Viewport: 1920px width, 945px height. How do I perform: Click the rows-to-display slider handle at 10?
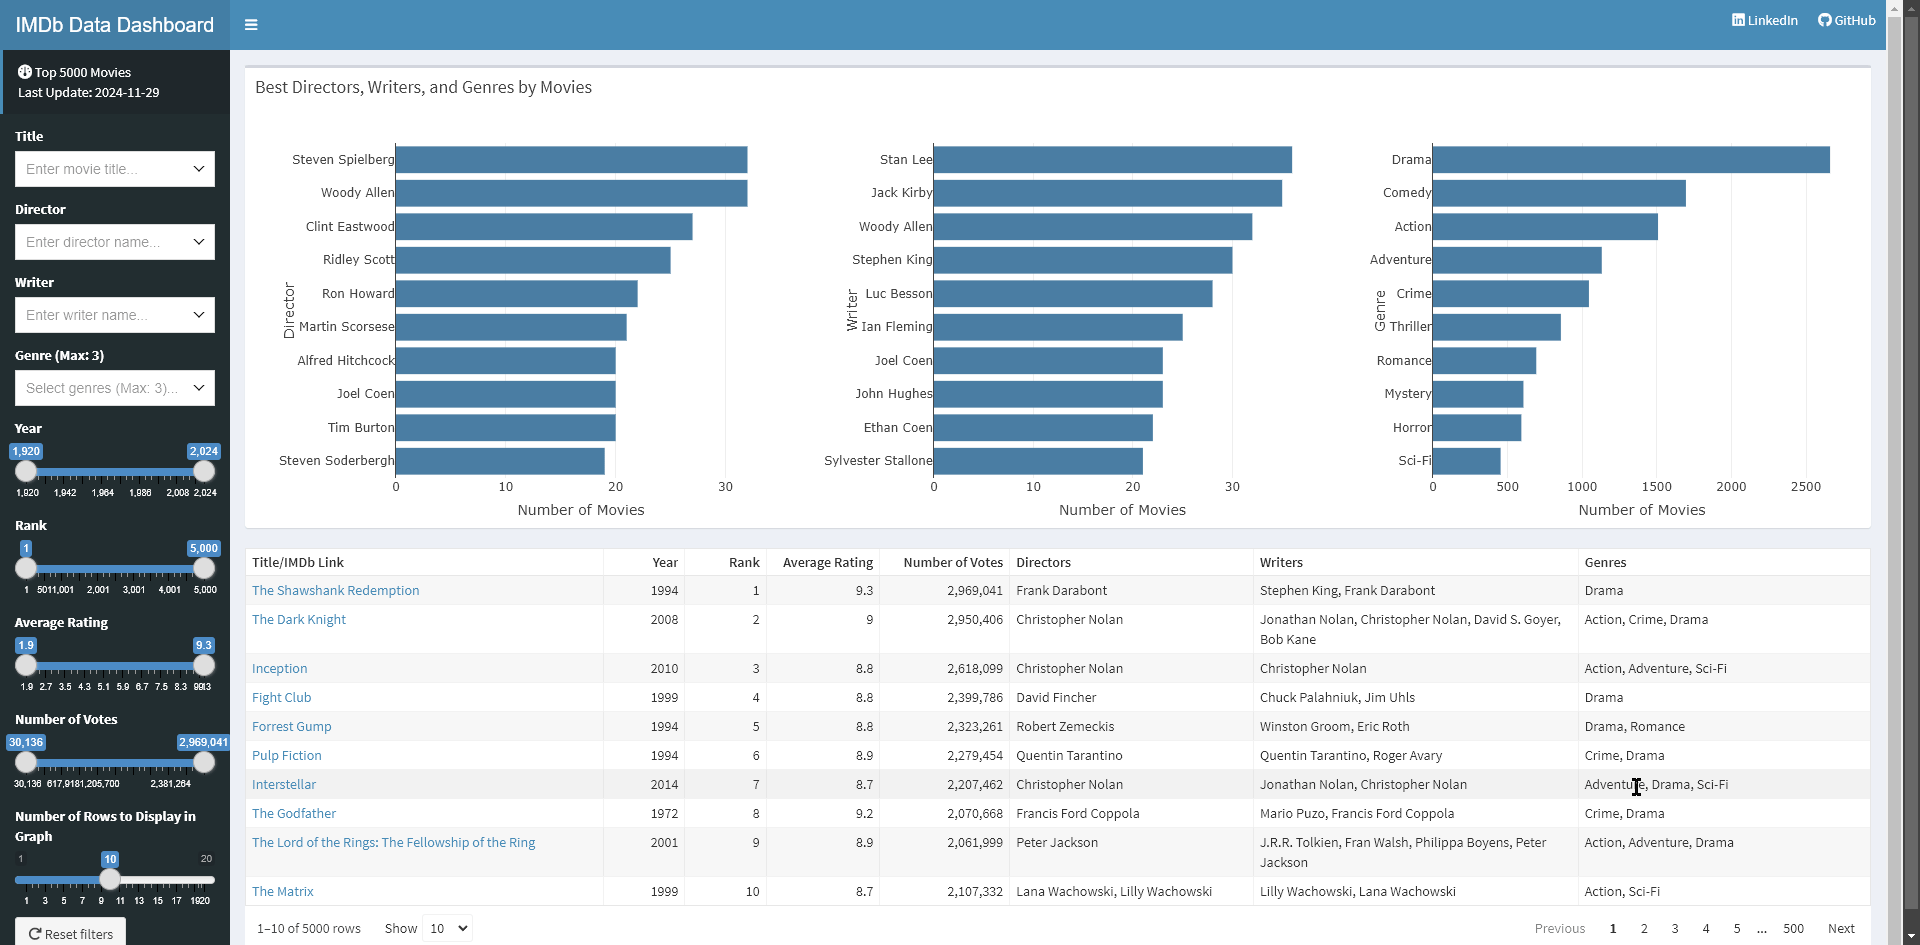tap(110, 879)
